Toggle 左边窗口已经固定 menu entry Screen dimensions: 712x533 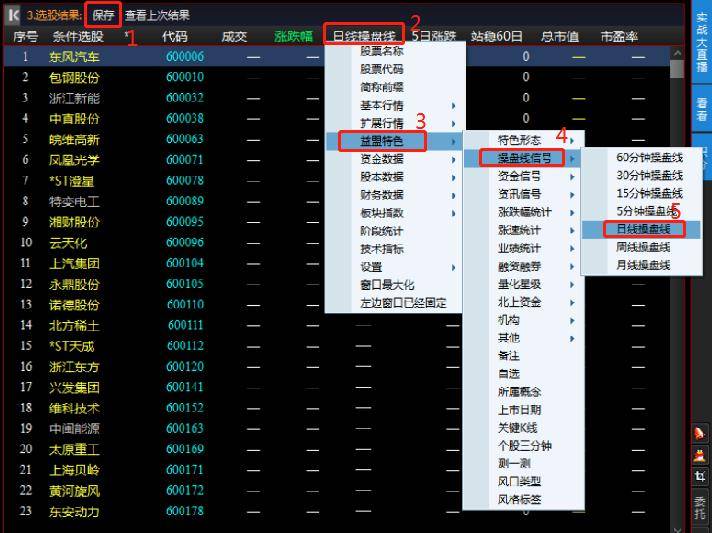(394, 303)
